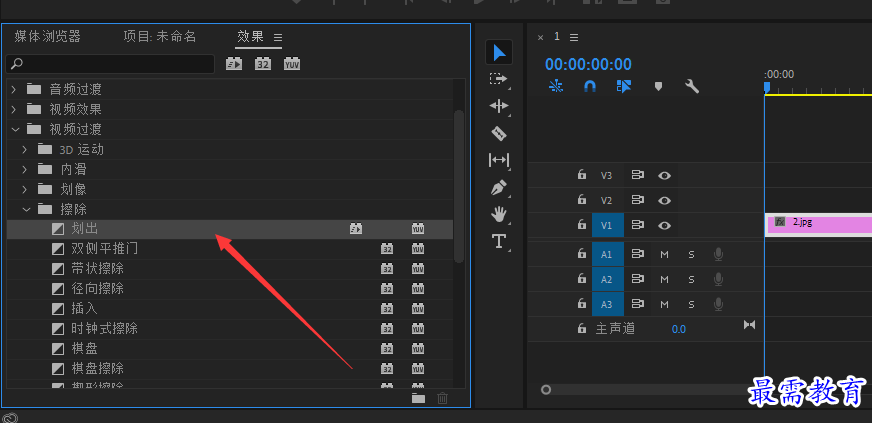872x423 pixels.
Task: Select the Ripple Edit tool
Action: pyautogui.click(x=498, y=106)
